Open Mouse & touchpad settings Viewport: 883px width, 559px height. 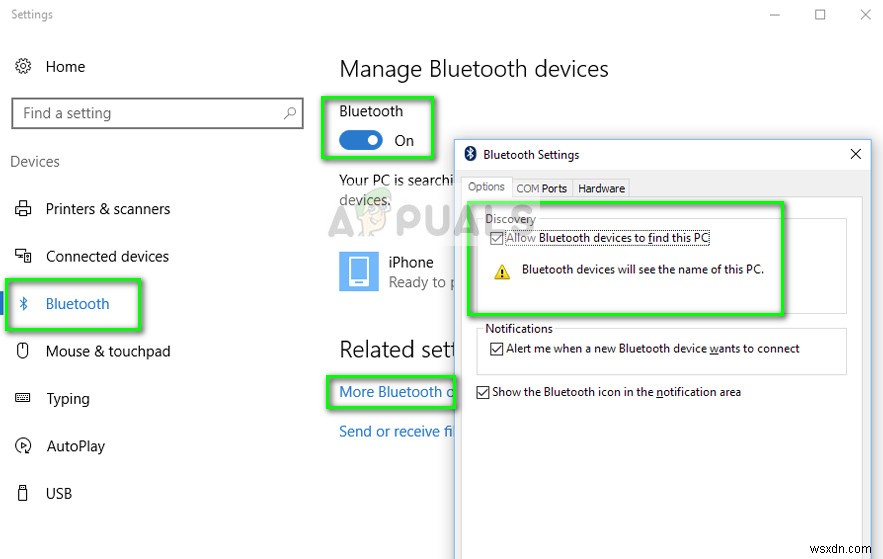pyautogui.click(x=108, y=351)
